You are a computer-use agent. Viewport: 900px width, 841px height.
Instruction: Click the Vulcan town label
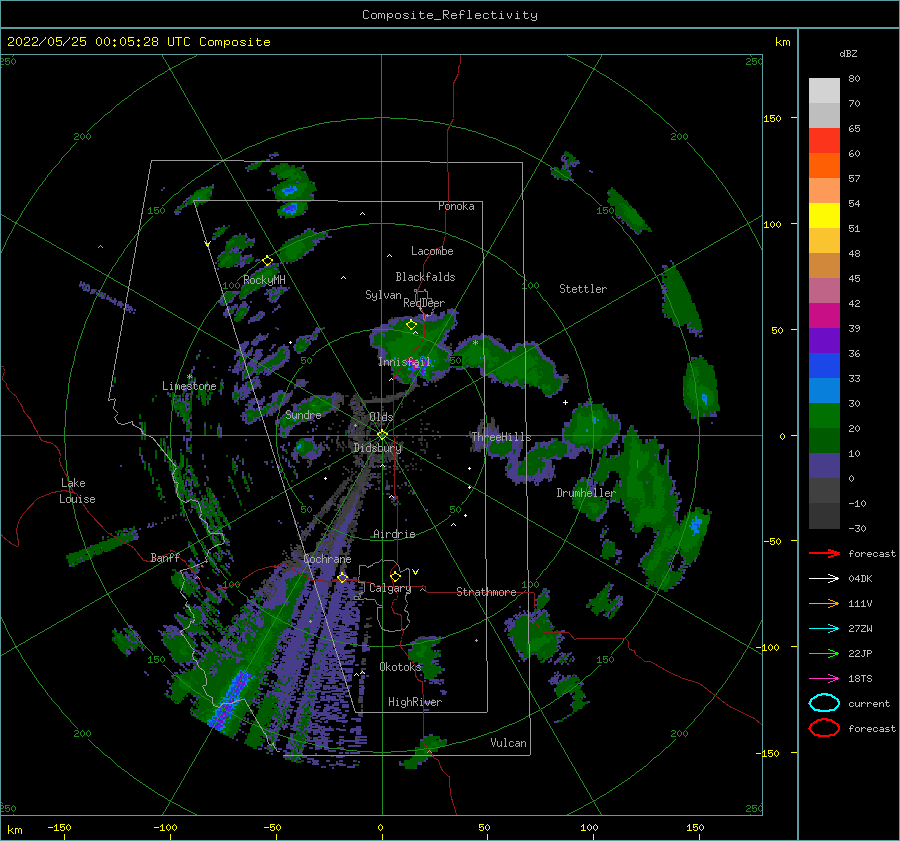(508, 743)
